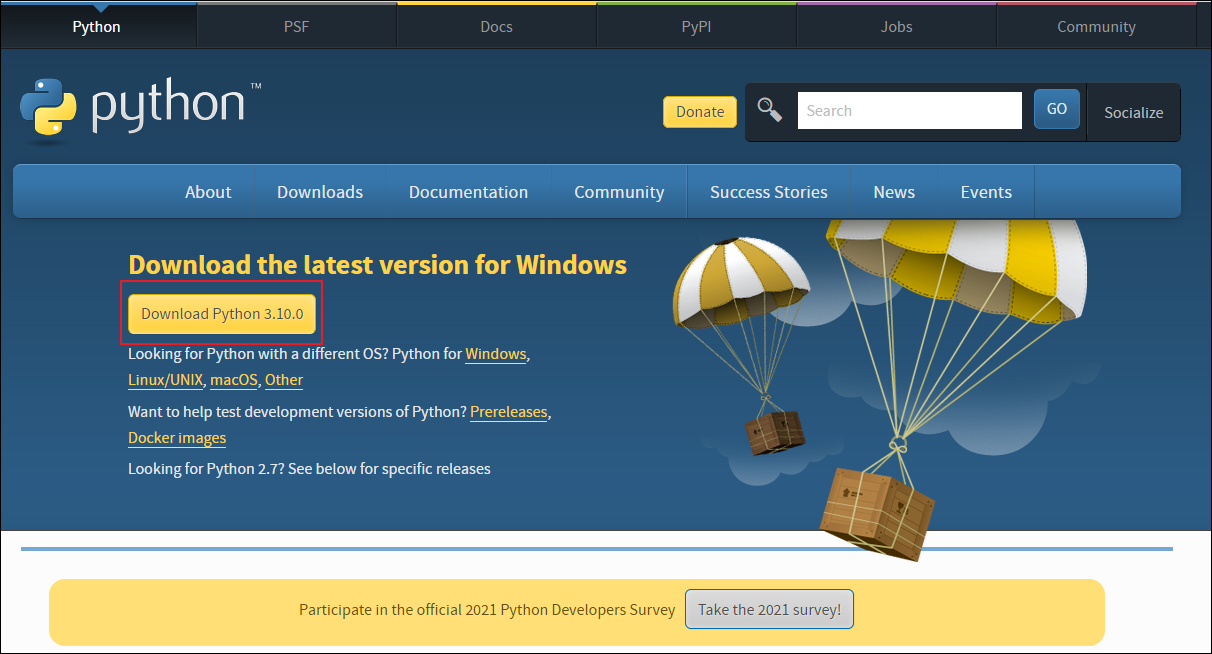Click the magnifying glass search icon
Viewport: 1212px width, 654px height.
tap(769, 110)
